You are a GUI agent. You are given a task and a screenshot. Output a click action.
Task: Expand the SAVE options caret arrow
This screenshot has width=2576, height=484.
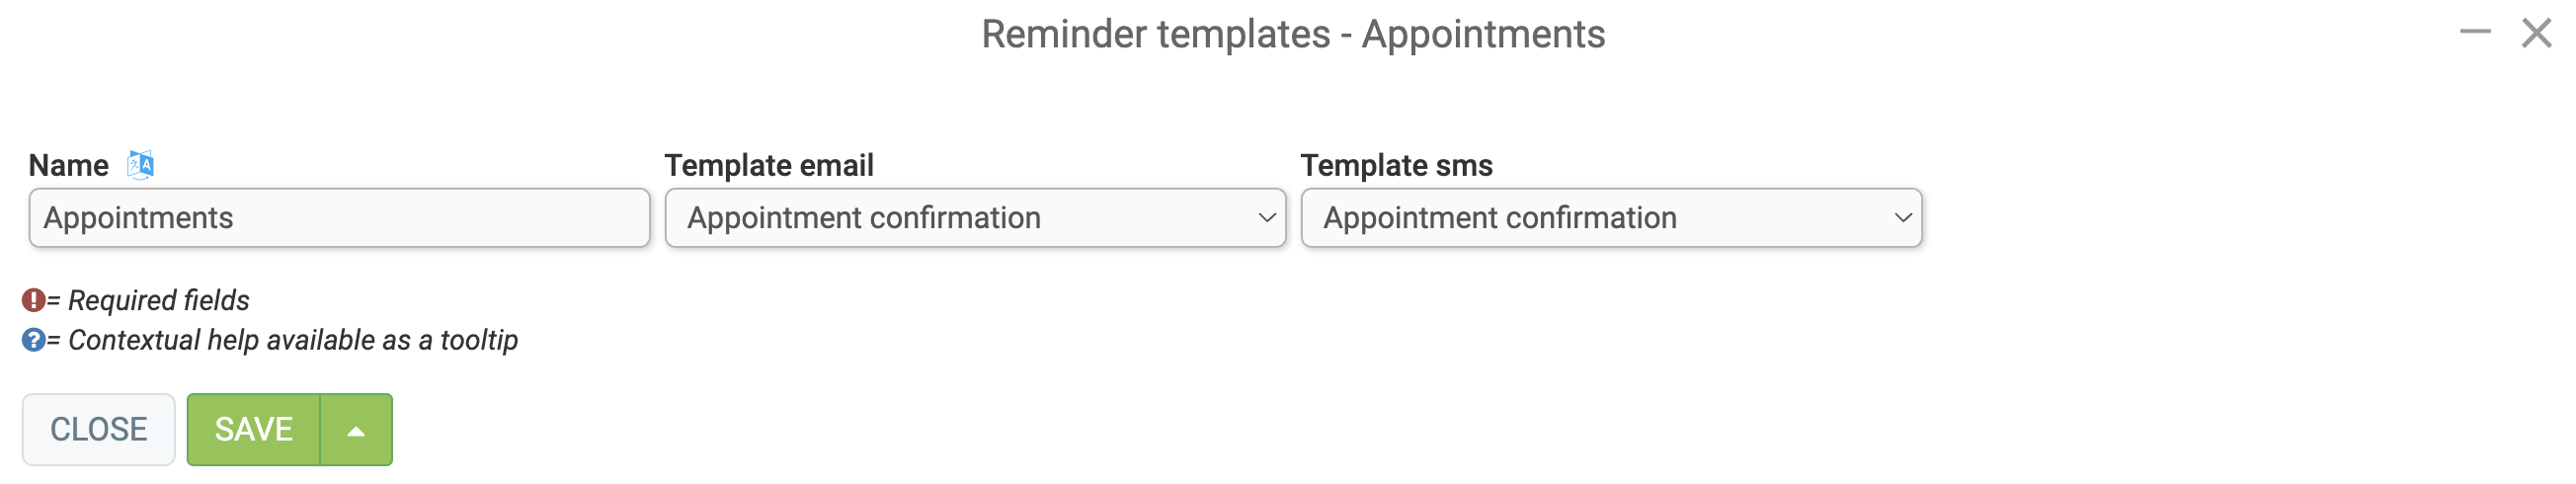356,430
